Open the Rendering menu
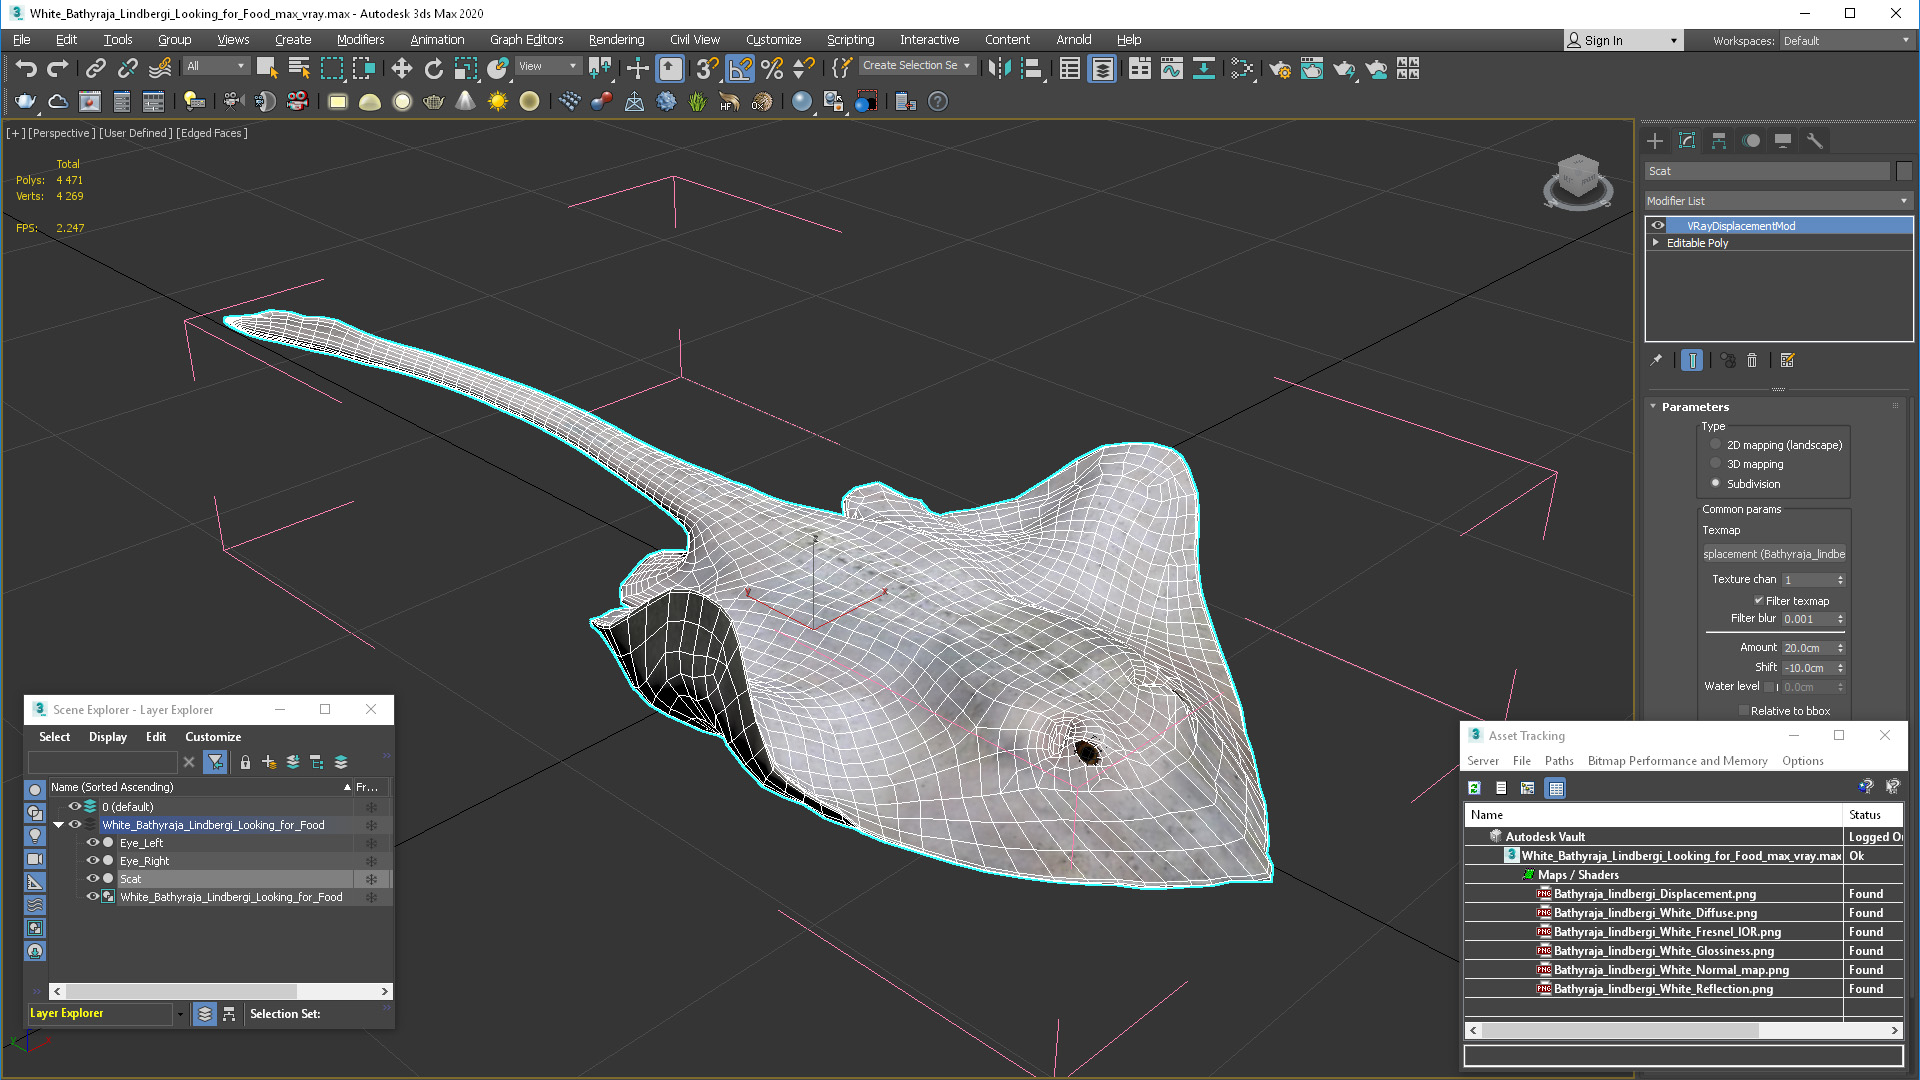The width and height of the screenshot is (1920, 1080). [616, 40]
